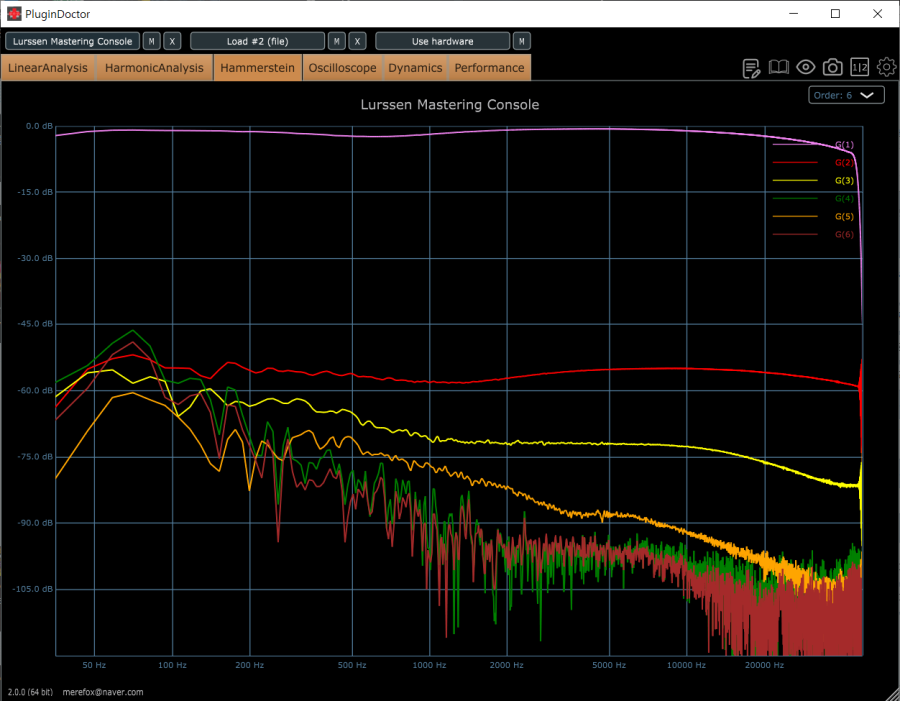Take a snapshot with camera icon
This screenshot has height=701, width=900.
click(x=833, y=68)
